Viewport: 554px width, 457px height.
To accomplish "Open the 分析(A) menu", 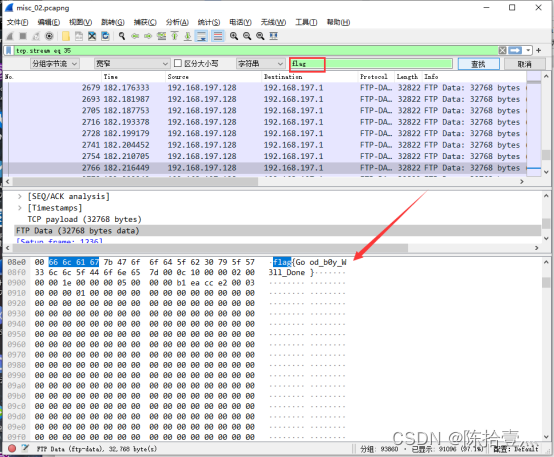I will coord(177,22).
